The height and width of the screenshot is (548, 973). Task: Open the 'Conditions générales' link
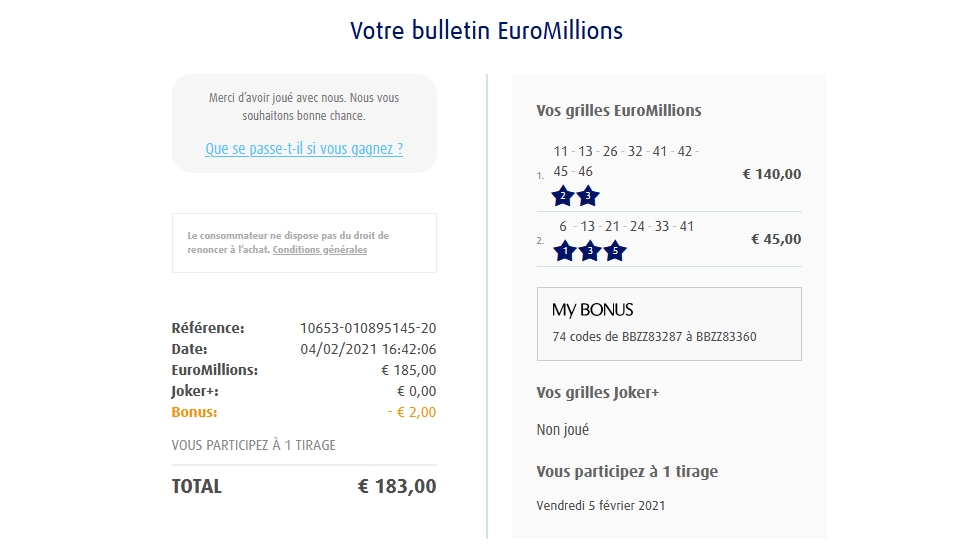320,250
